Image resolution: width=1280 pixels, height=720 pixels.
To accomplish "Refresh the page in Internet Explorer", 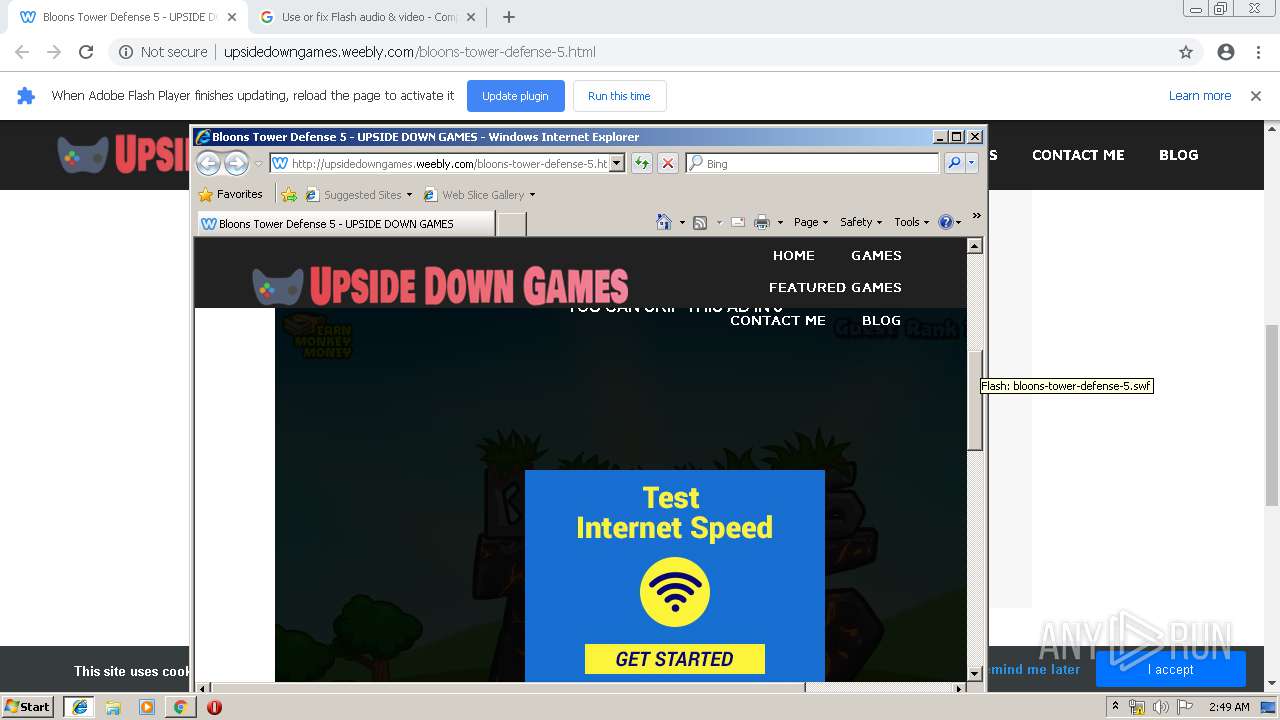I will point(642,163).
